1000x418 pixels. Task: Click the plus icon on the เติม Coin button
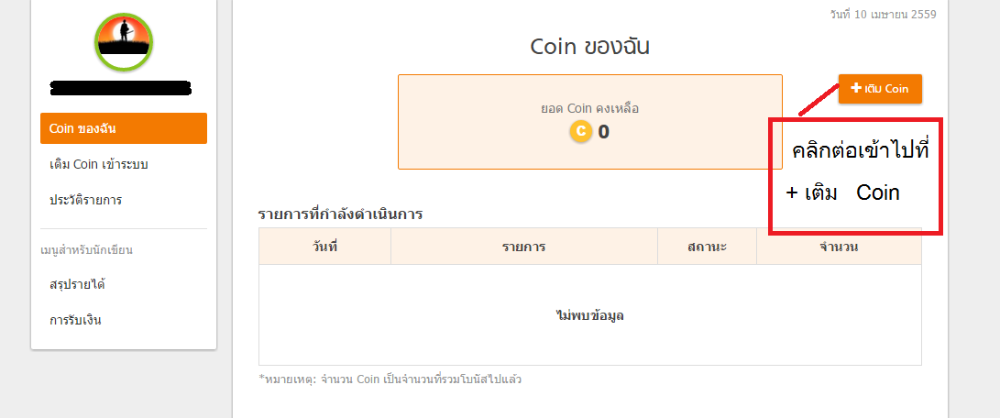pyautogui.click(x=855, y=89)
